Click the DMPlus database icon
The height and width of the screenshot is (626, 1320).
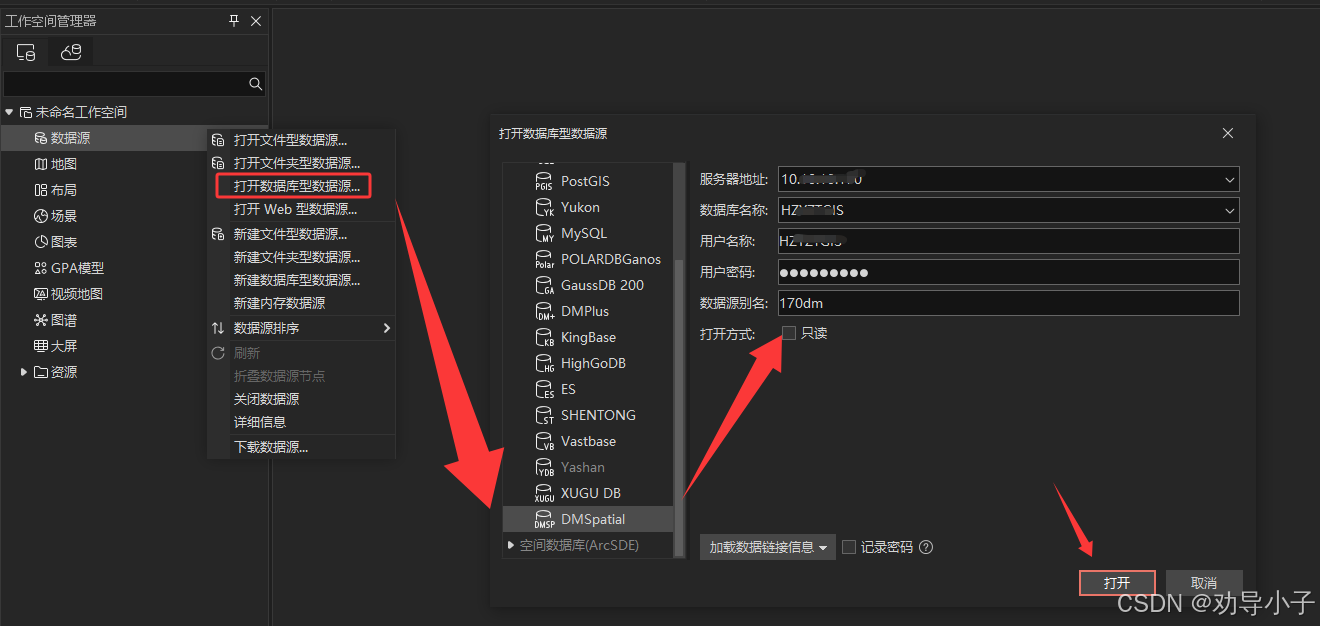pos(544,312)
